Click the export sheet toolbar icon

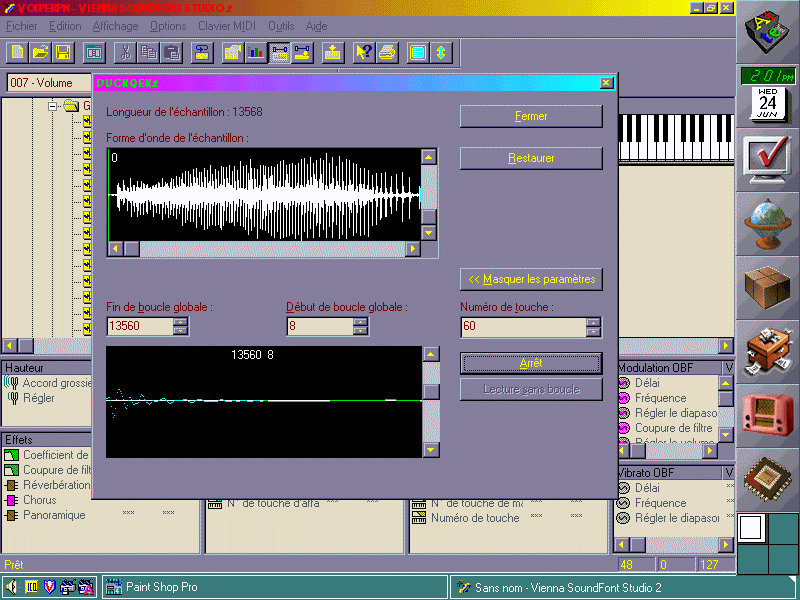[x=233, y=52]
